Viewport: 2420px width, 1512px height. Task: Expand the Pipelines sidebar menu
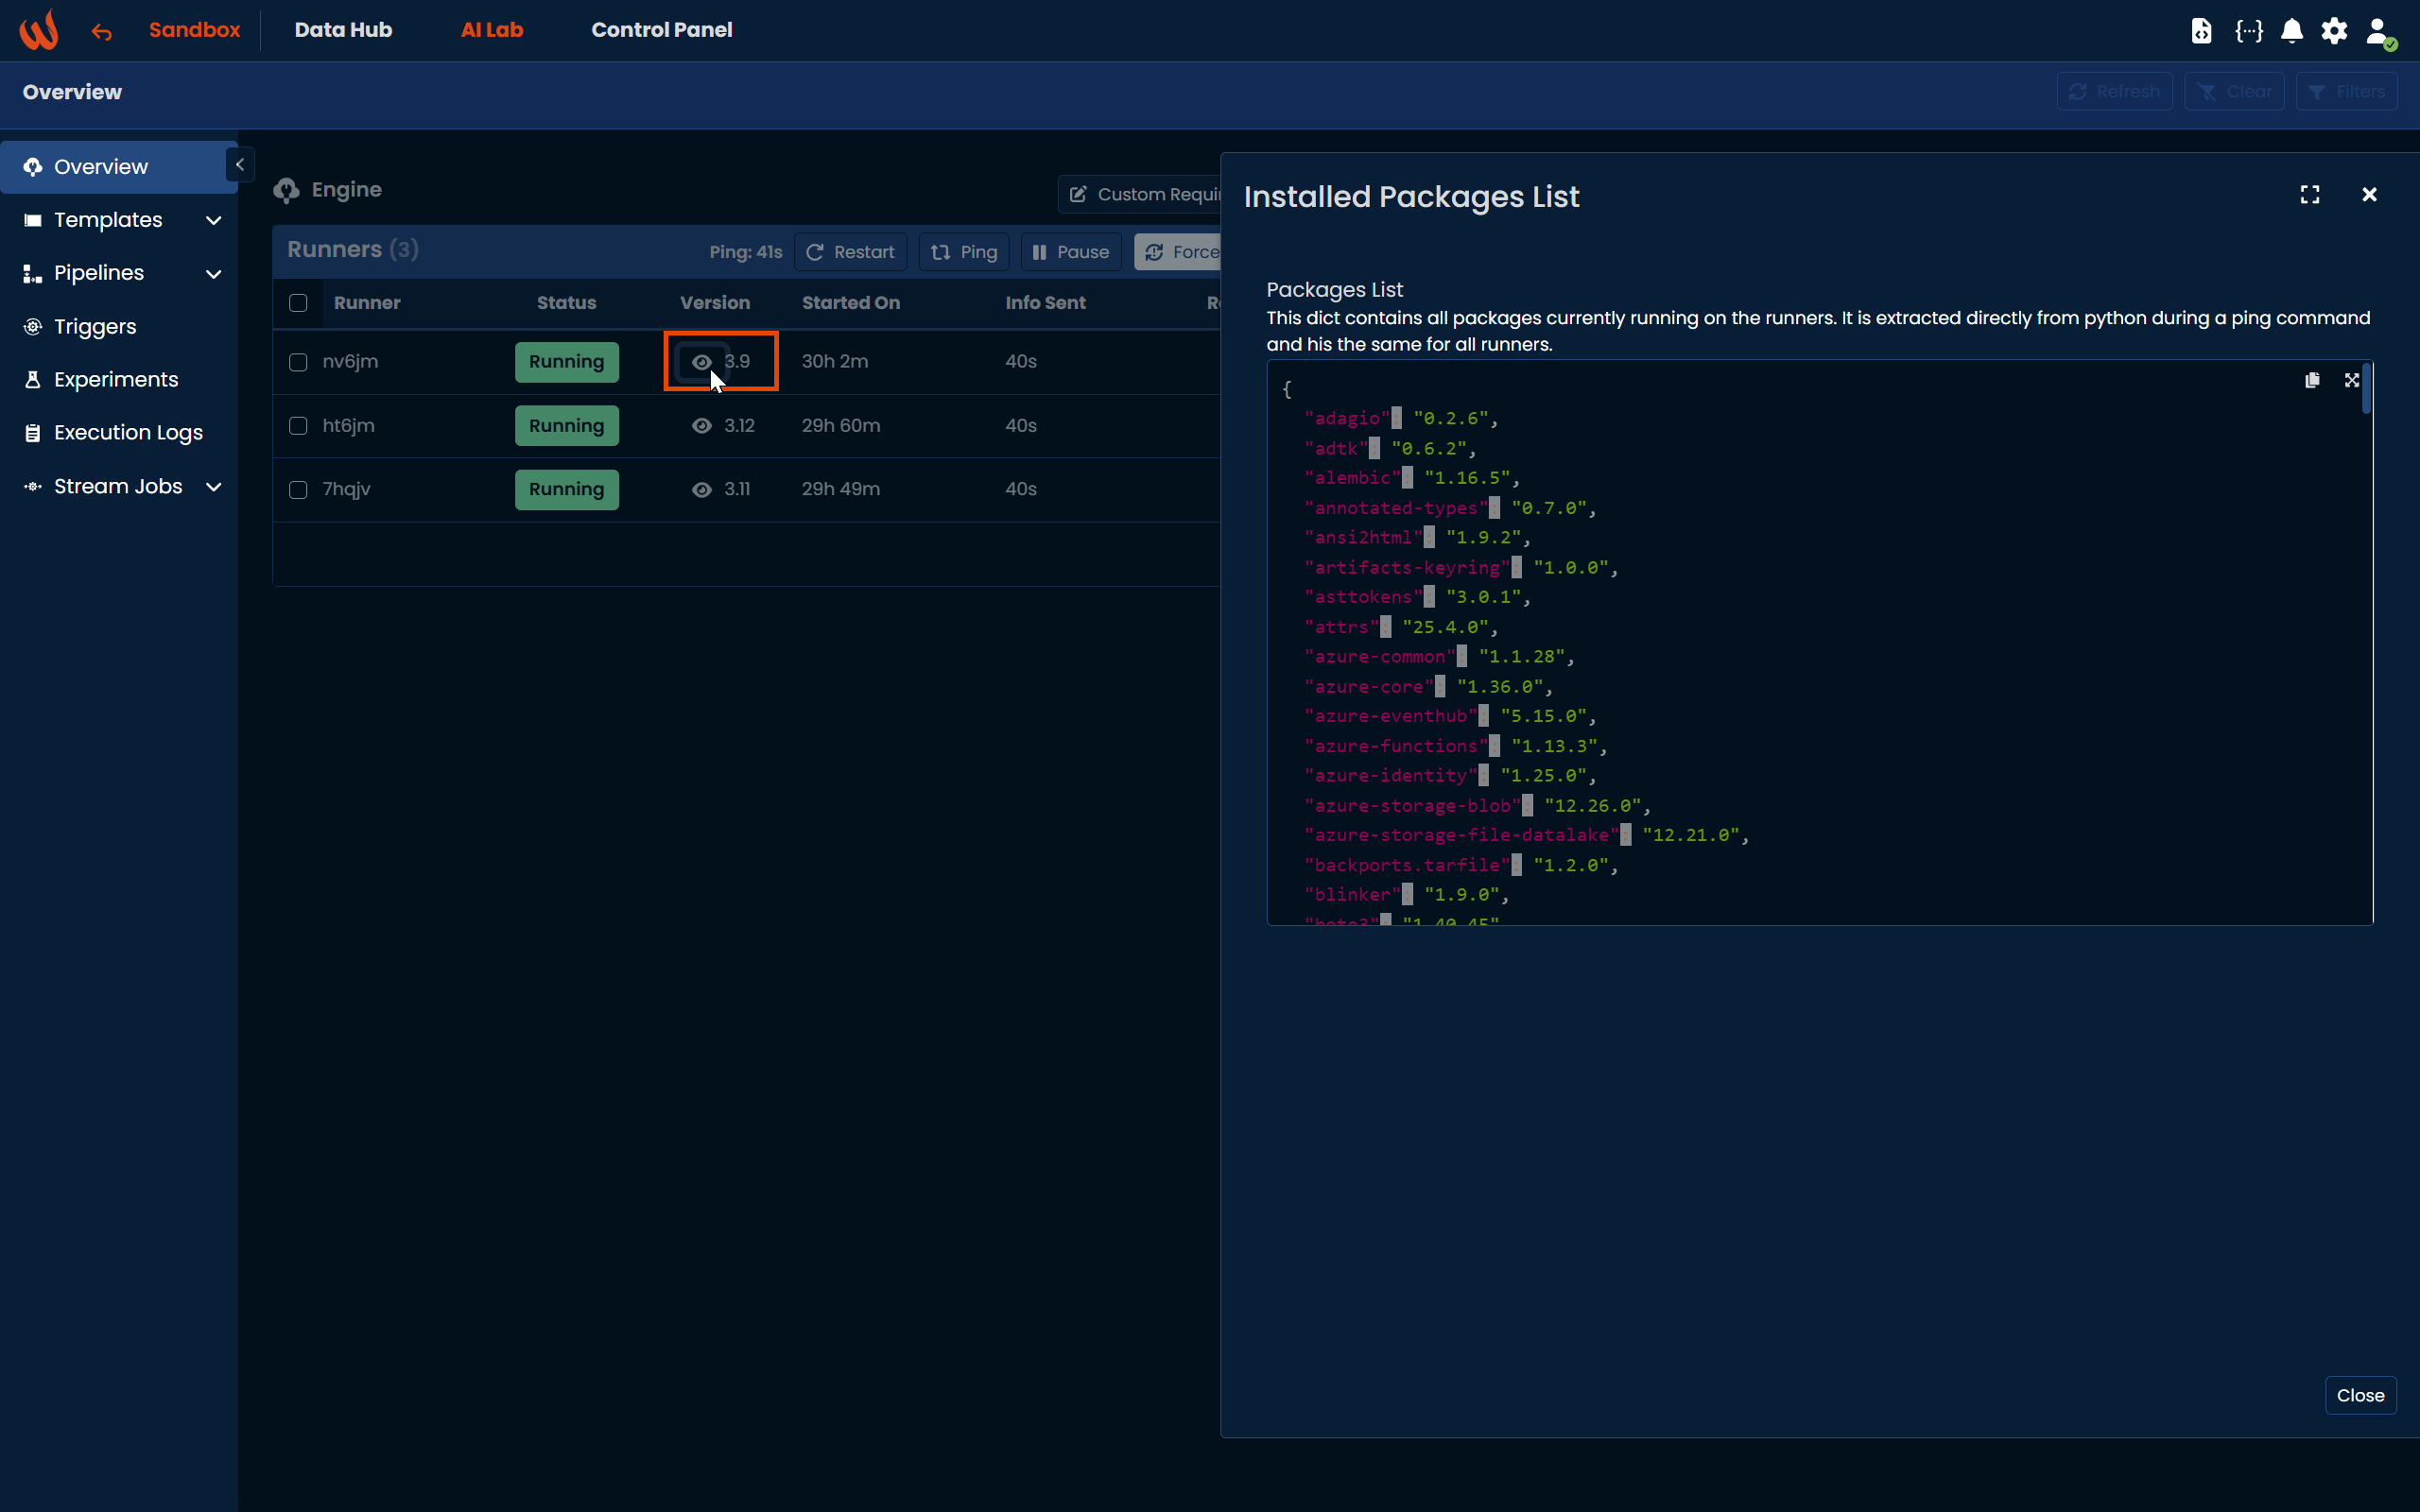[213, 273]
